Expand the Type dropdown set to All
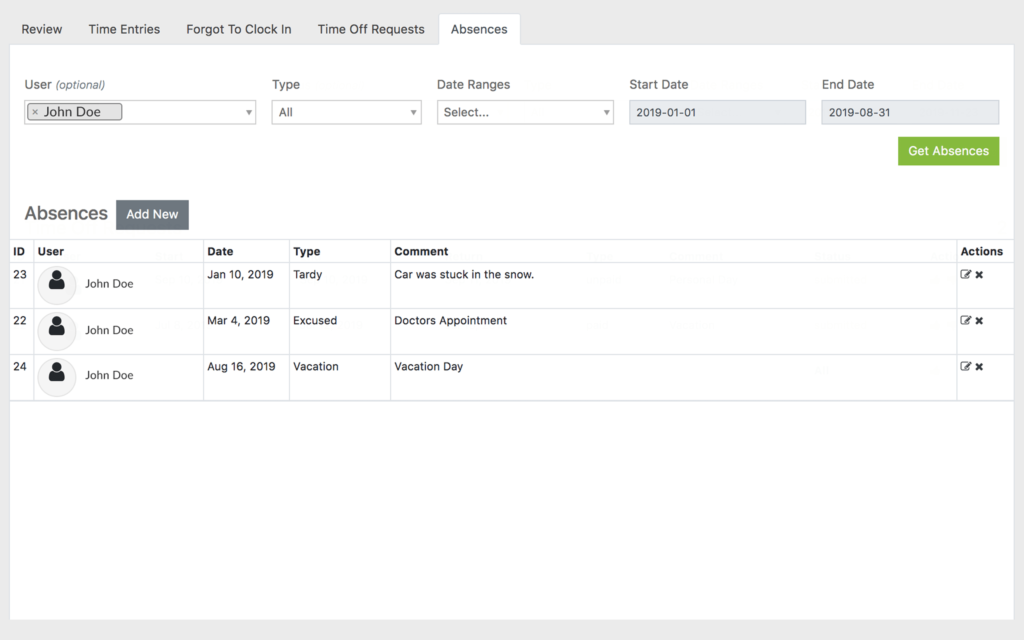Screen dimensions: 1024x640 pos(346,113)
